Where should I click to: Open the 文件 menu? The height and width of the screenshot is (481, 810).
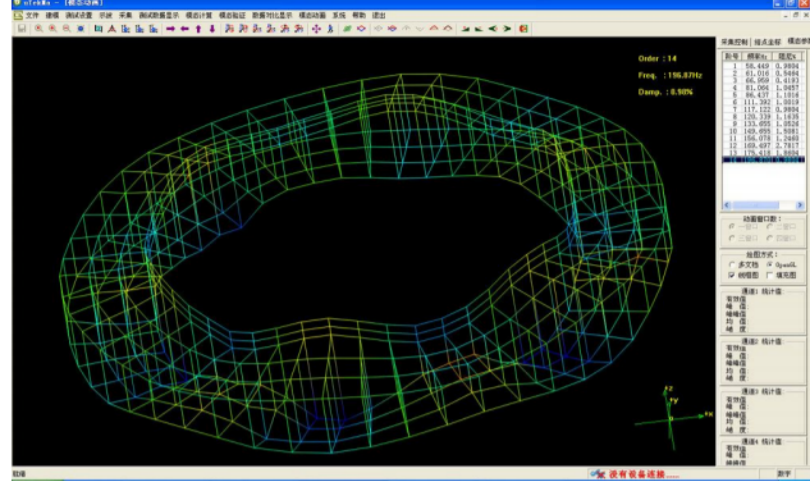tap(31, 17)
